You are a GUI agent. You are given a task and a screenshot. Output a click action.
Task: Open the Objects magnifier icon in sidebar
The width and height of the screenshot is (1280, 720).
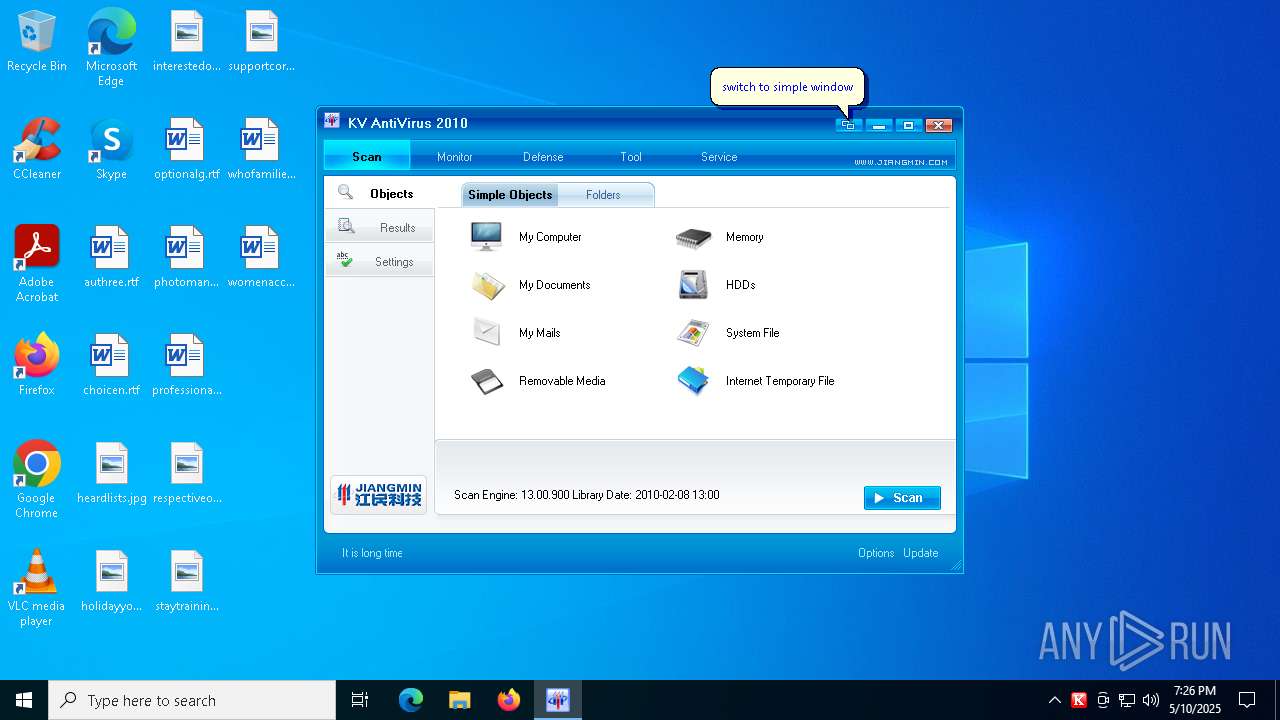345,193
